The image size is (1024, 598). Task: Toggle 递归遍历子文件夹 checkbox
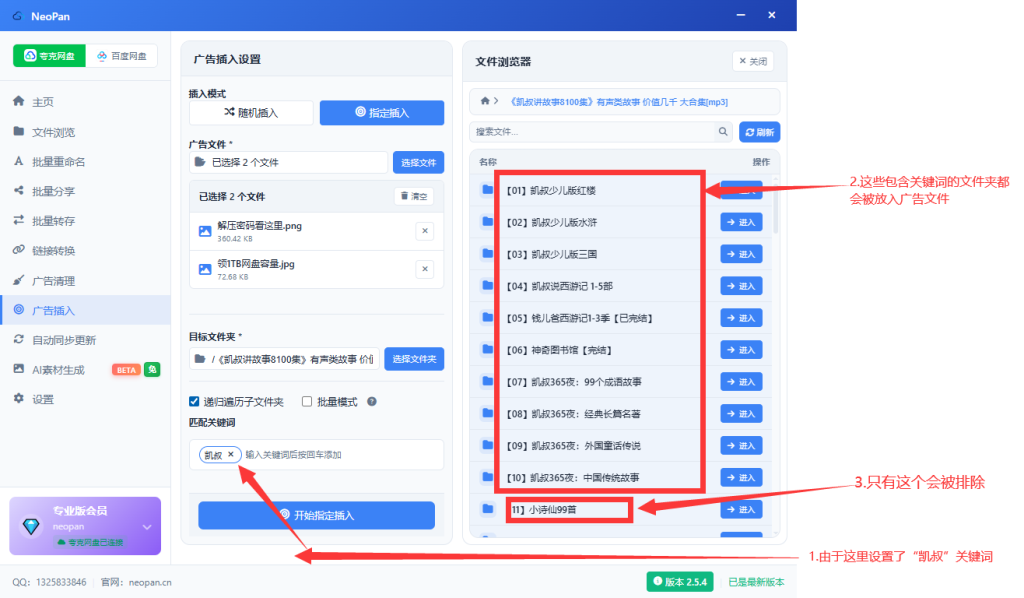click(x=194, y=401)
